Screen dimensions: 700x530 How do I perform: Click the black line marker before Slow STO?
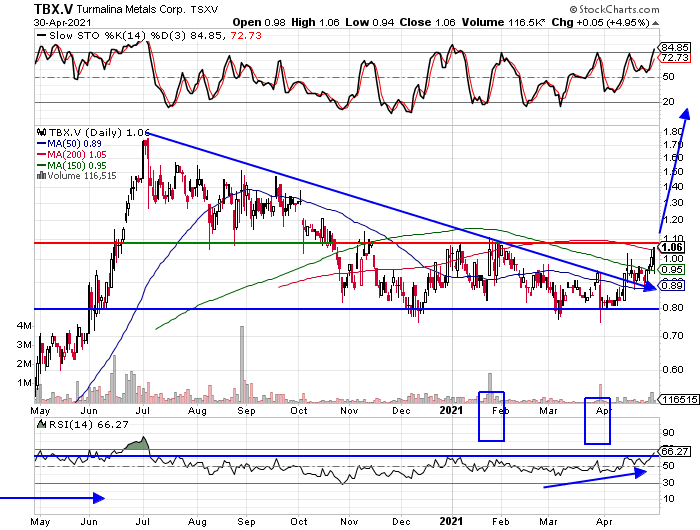coord(42,36)
